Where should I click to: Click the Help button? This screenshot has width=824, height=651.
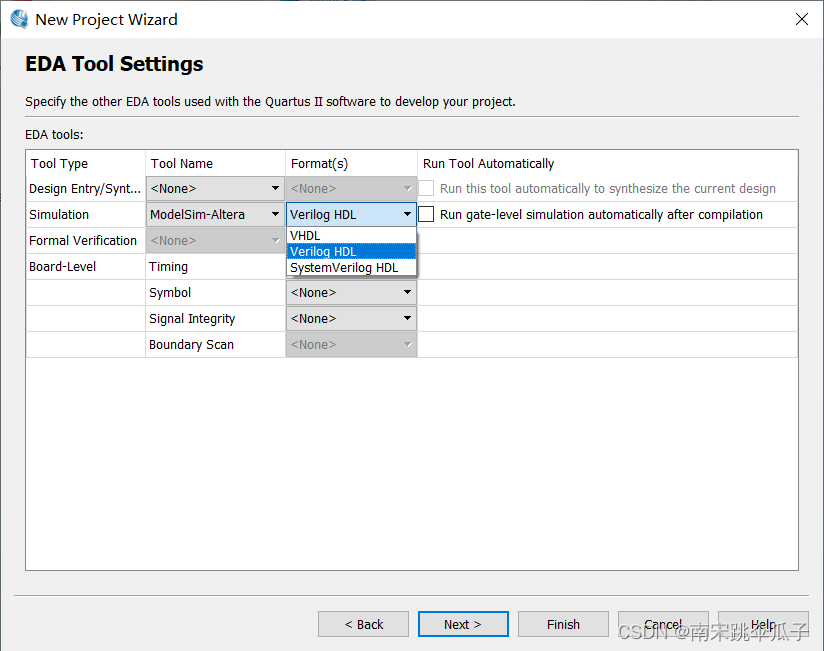tap(763, 624)
